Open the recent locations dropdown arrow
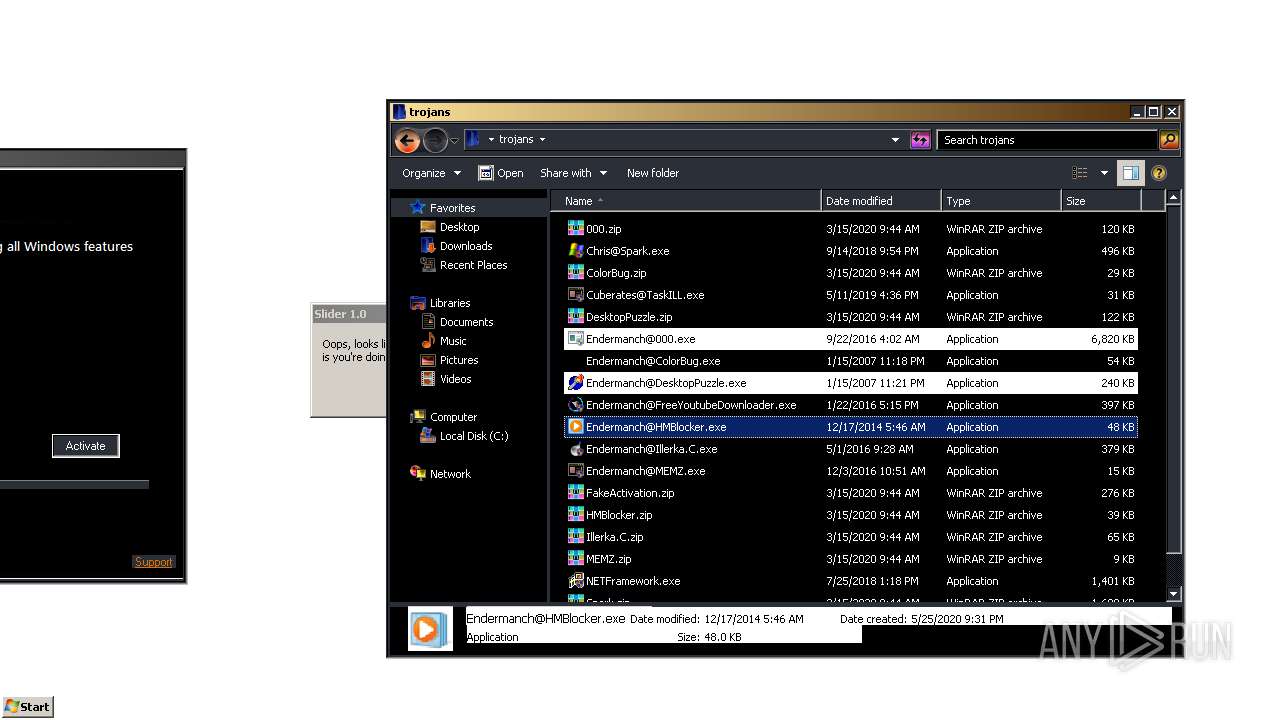Screen dimensions: 1280x720 (x=454, y=140)
